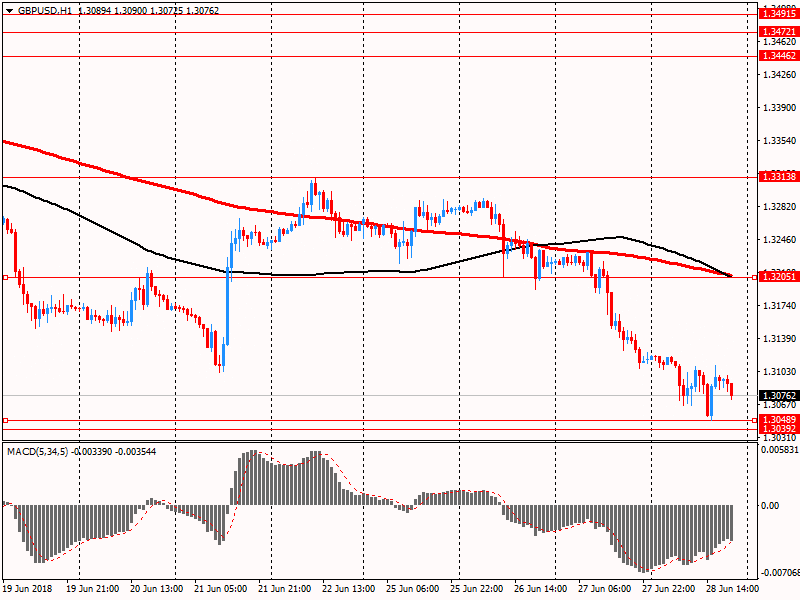Select the 1.34721 price level label
The image size is (800, 600).
tap(779, 32)
